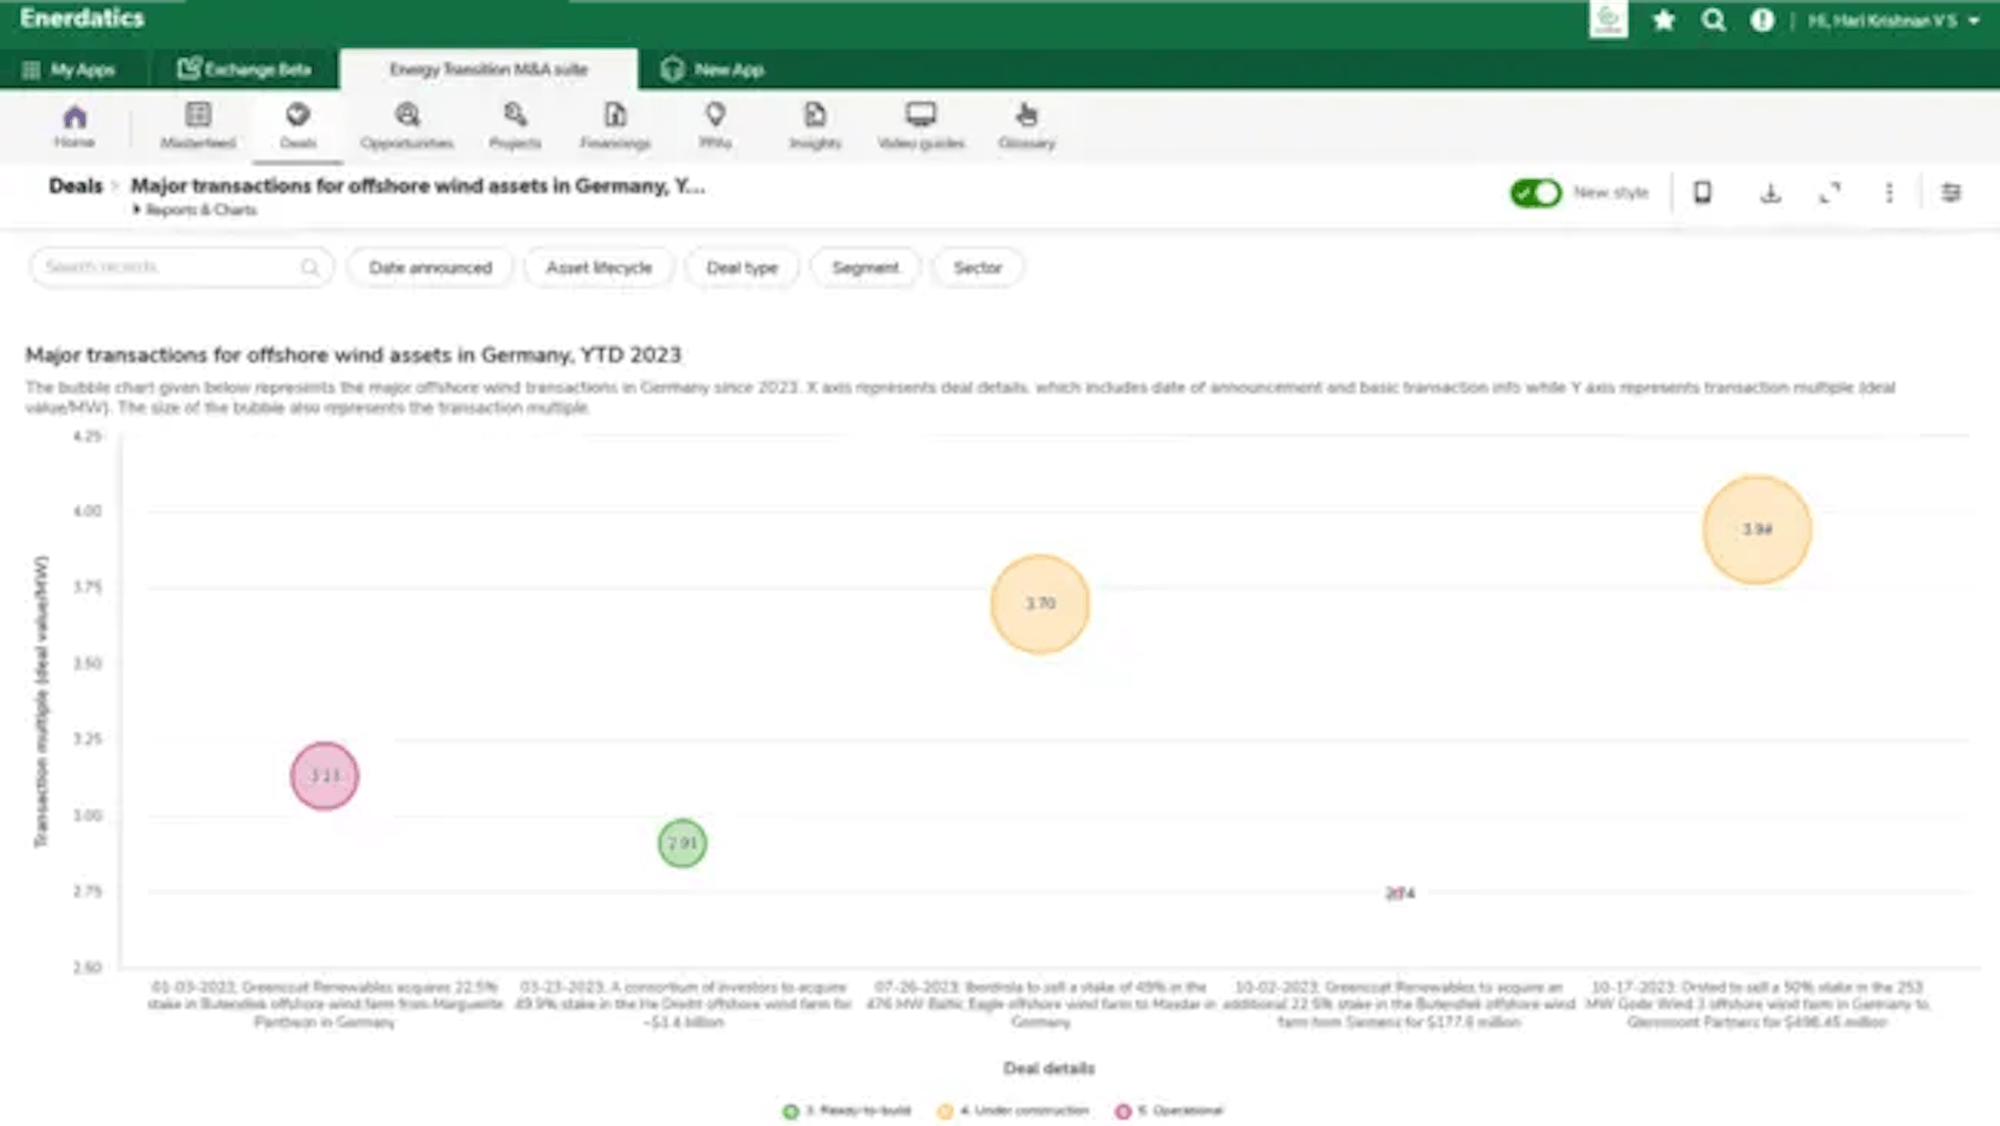This screenshot has width=2000, height=1126.
Task: Open Video guides
Action: pos(921,126)
